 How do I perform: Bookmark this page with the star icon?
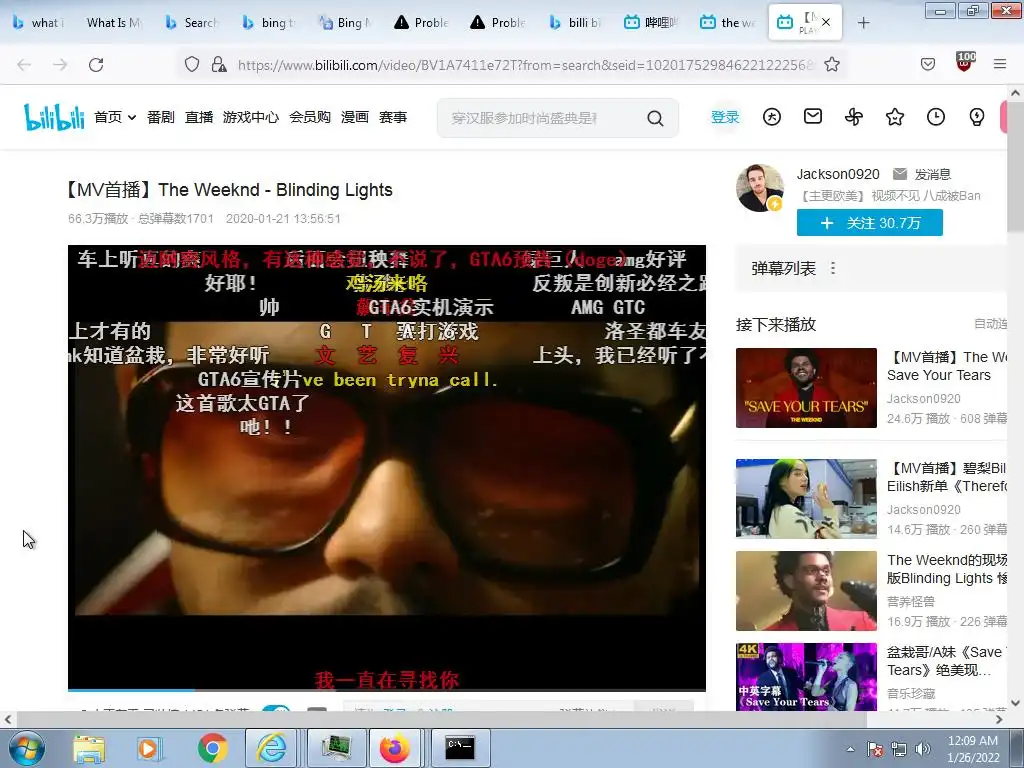pyautogui.click(x=831, y=65)
